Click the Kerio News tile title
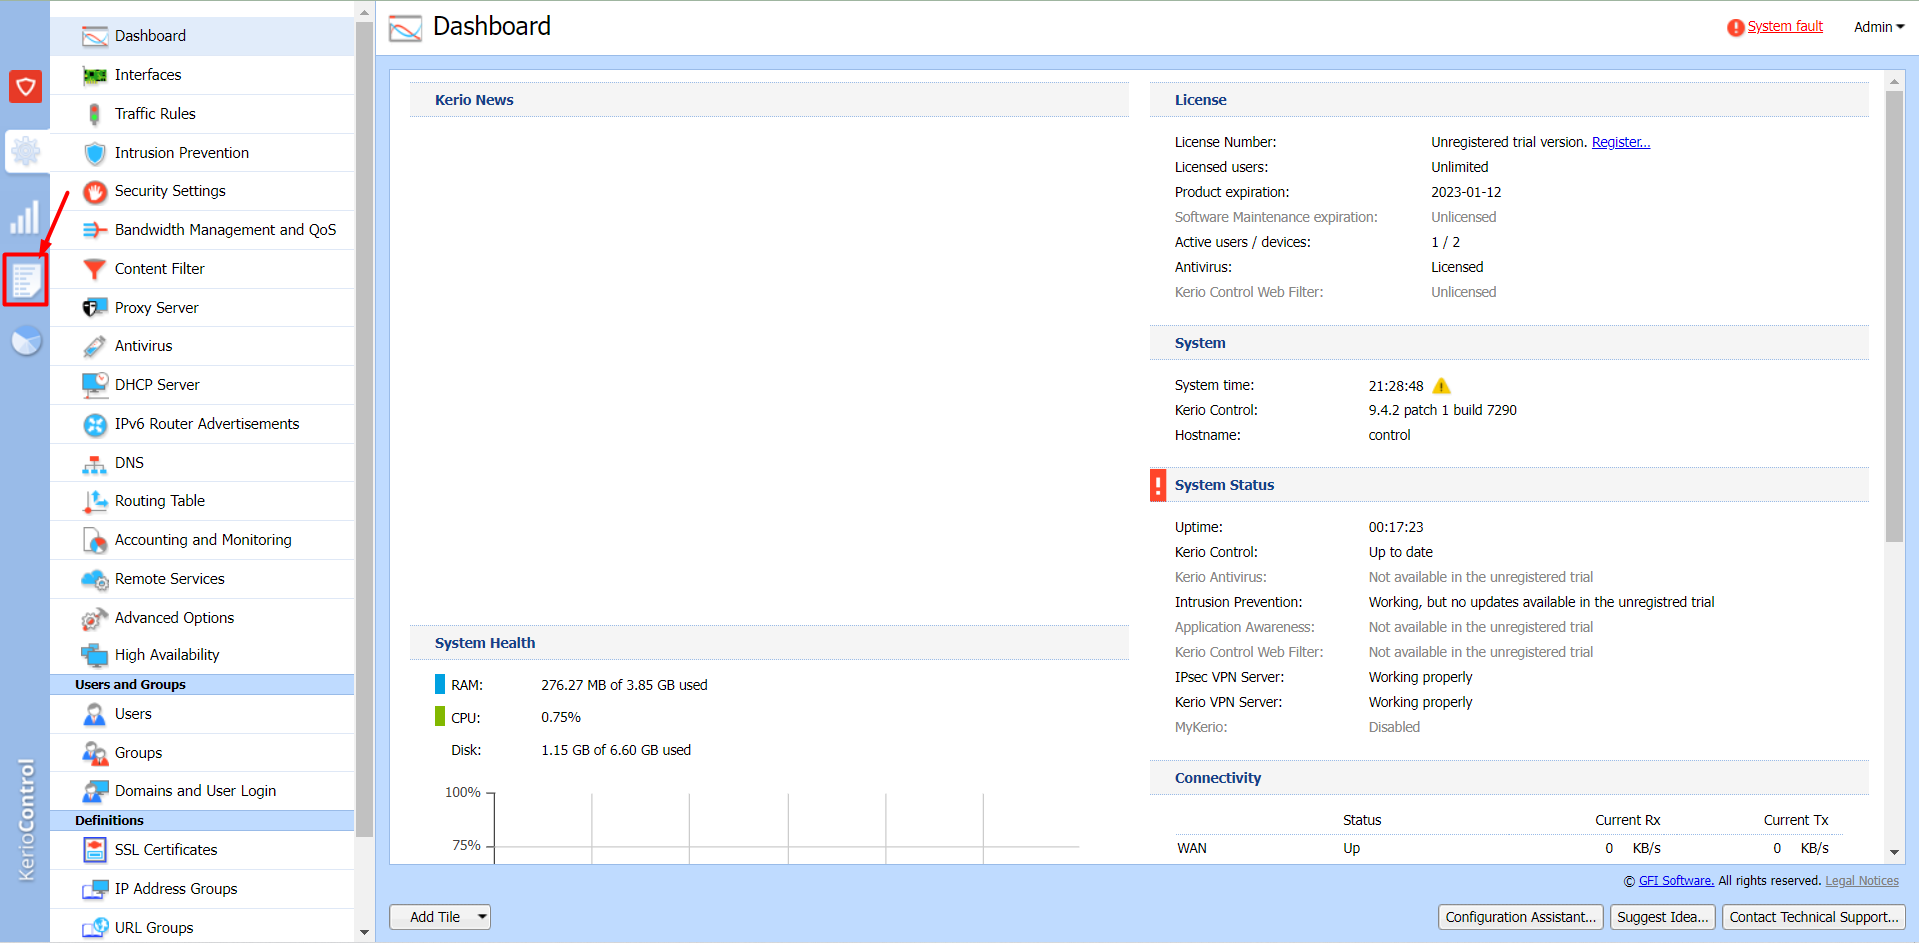Screen dimensions: 1919x943 click(x=474, y=100)
